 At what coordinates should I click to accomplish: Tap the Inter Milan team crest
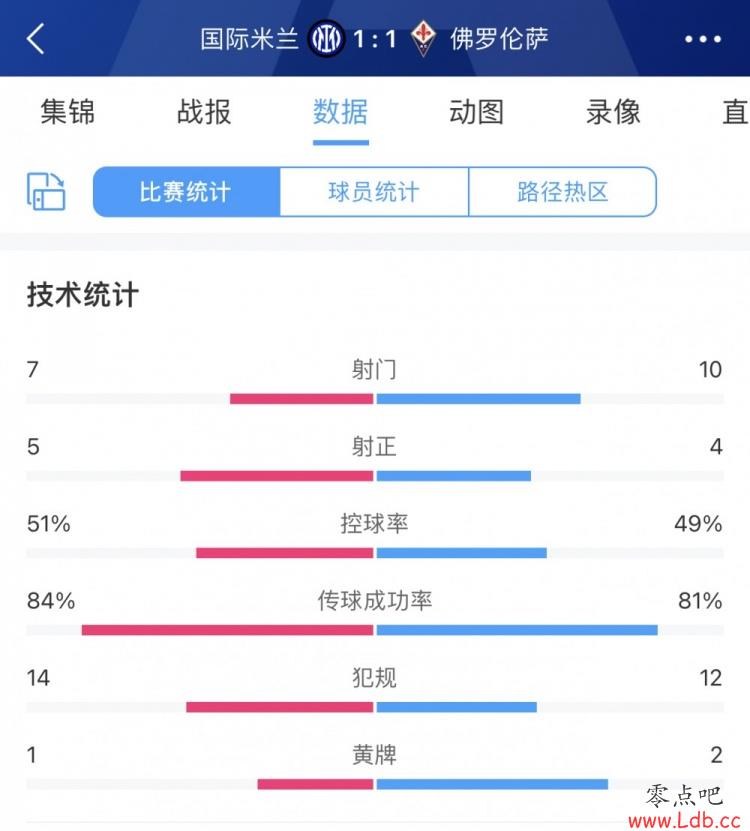pyautogui.click(x=326, y=38)
